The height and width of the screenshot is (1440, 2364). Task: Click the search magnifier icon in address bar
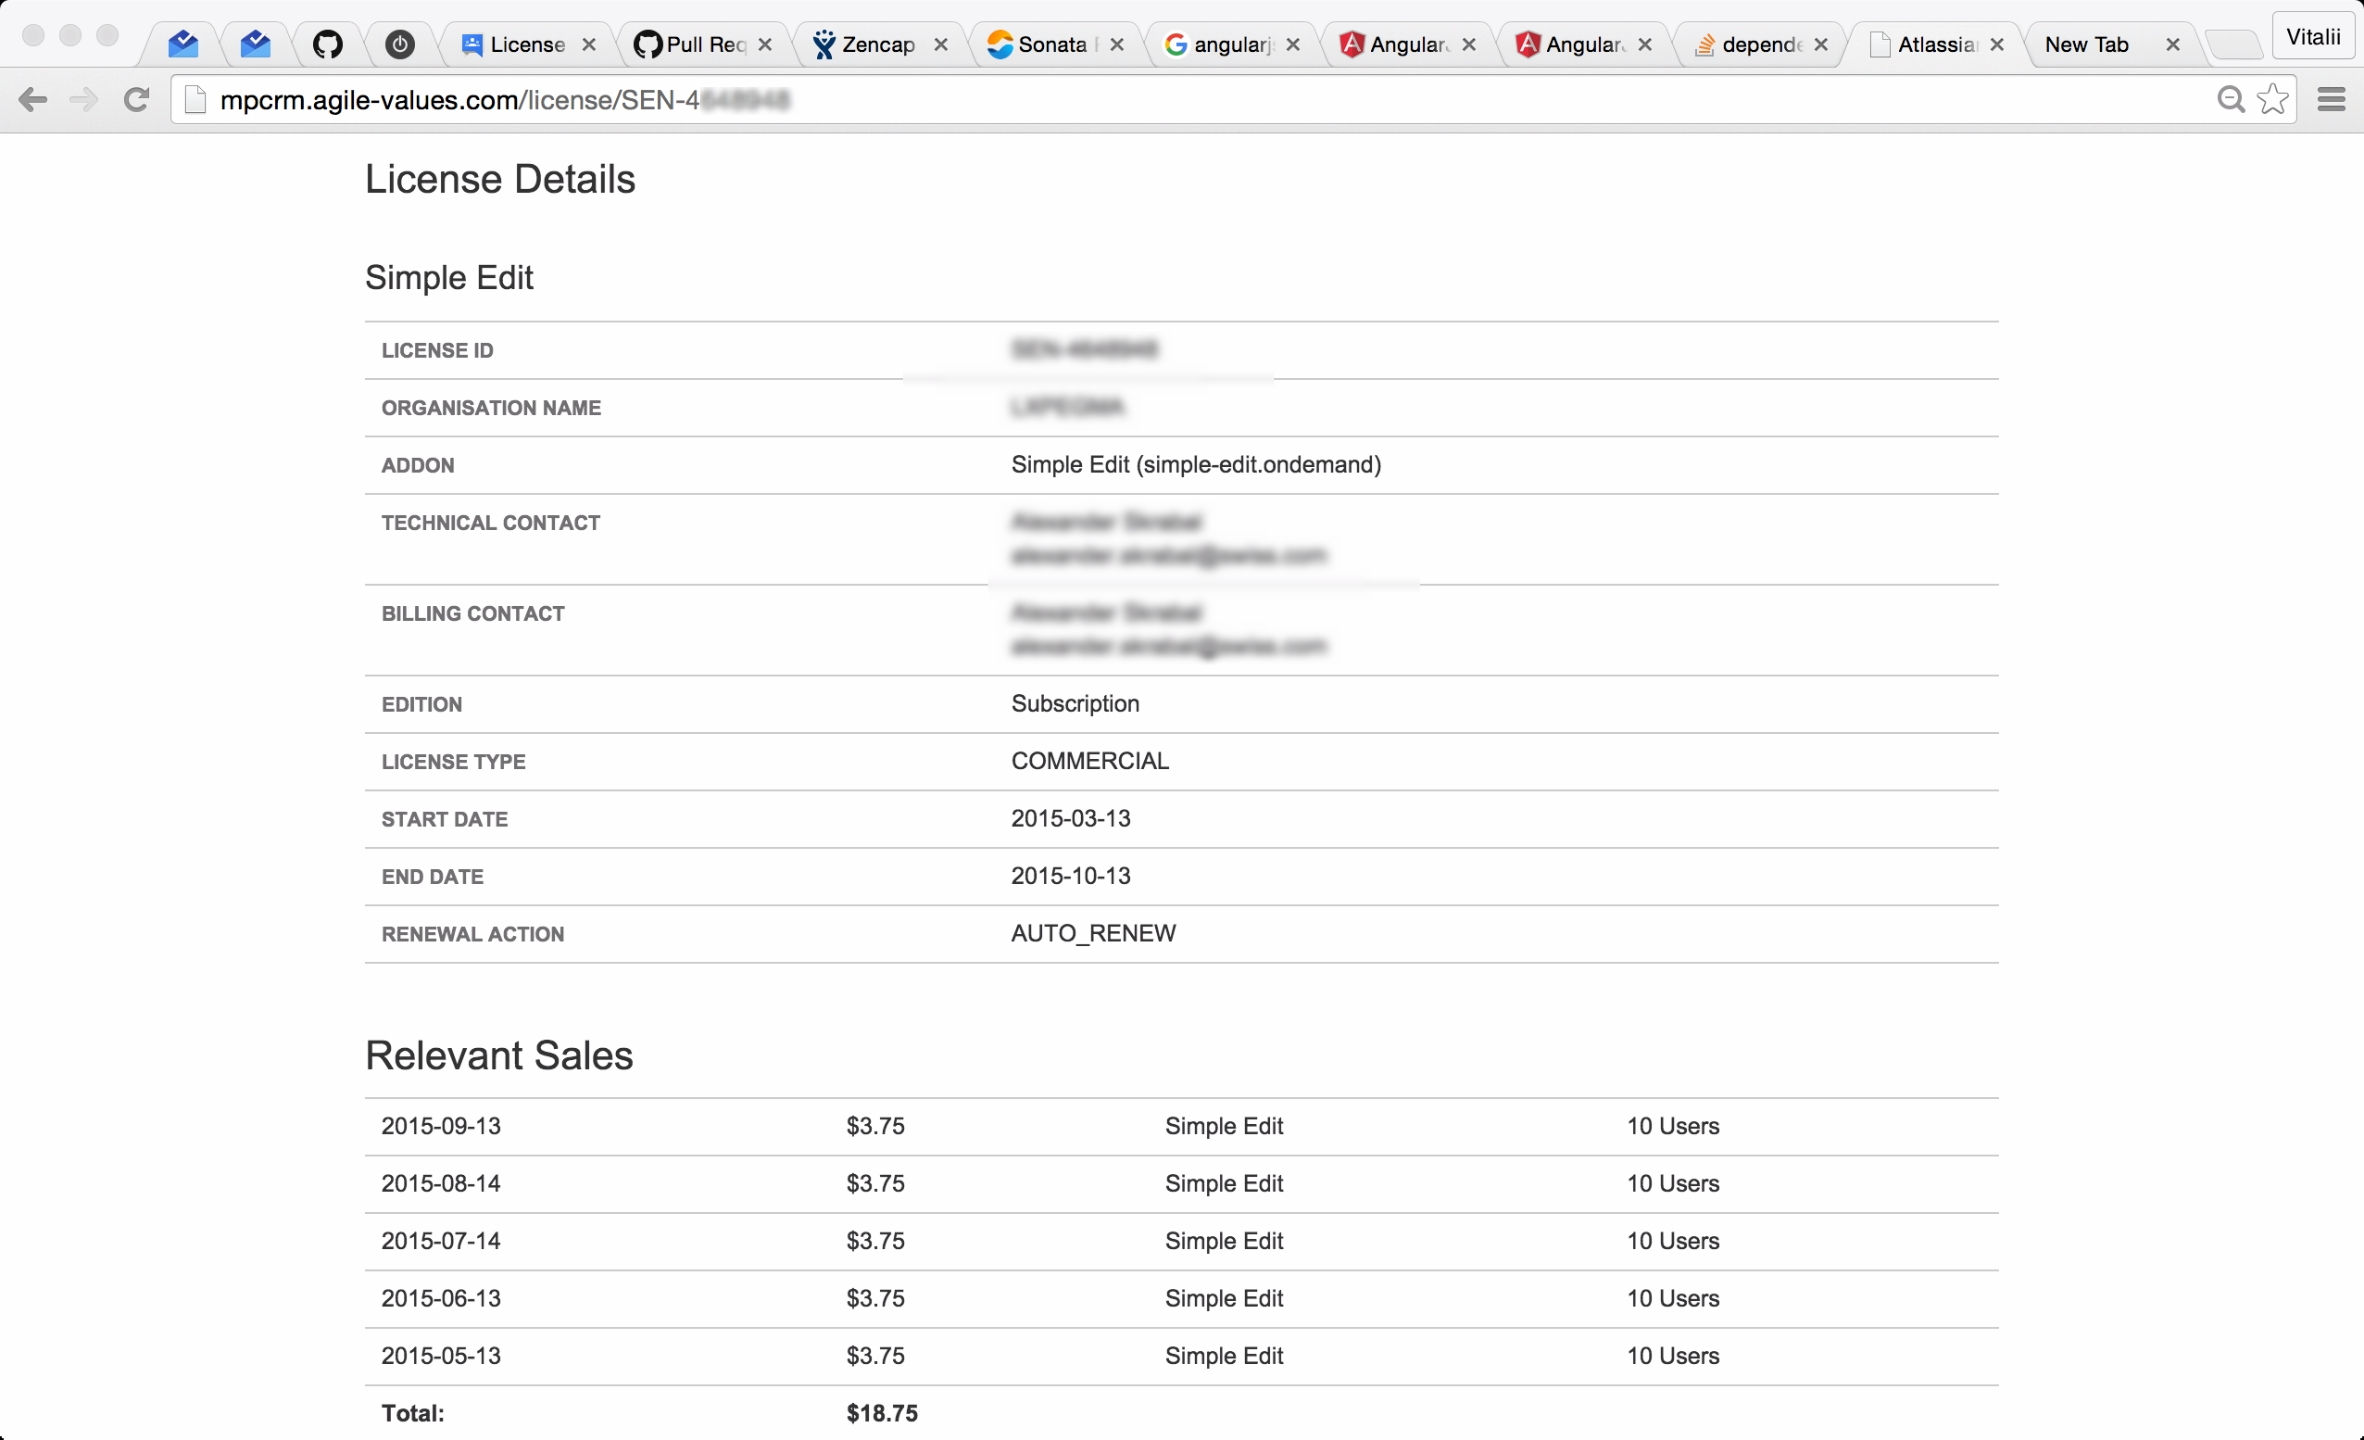pos(2230,99)
